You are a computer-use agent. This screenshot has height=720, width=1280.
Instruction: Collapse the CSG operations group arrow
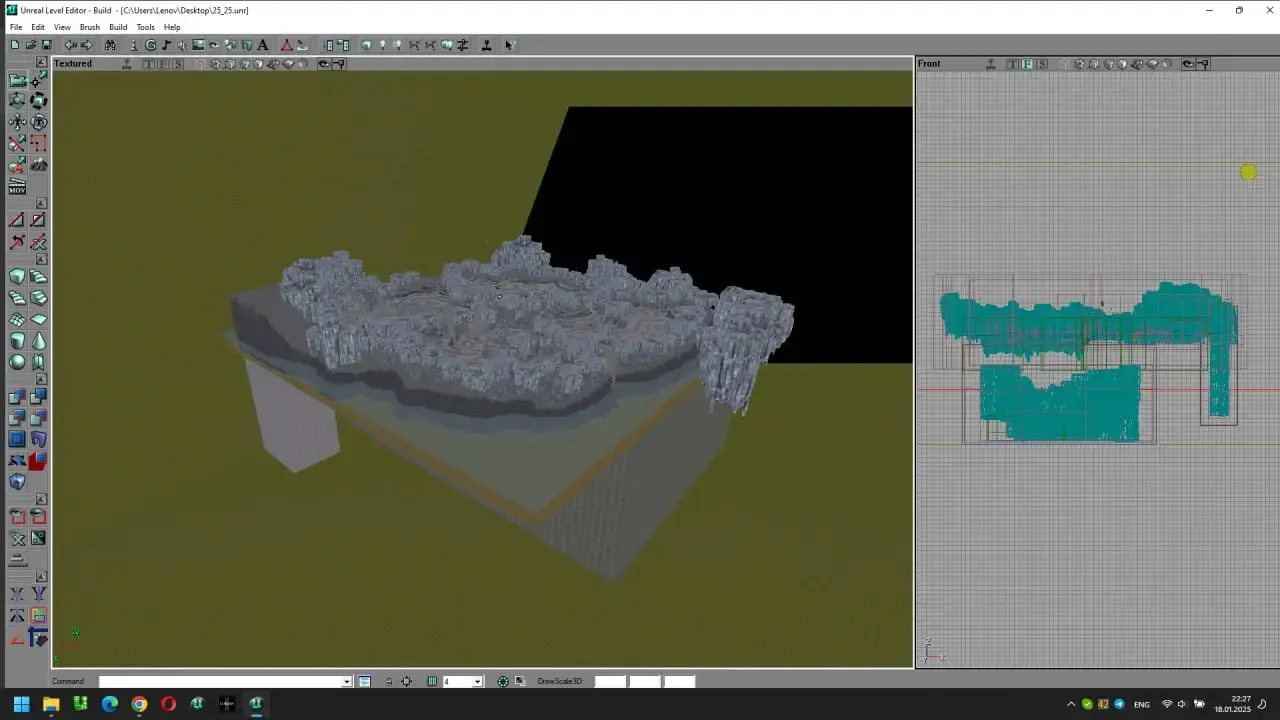(x=41, y=379)
